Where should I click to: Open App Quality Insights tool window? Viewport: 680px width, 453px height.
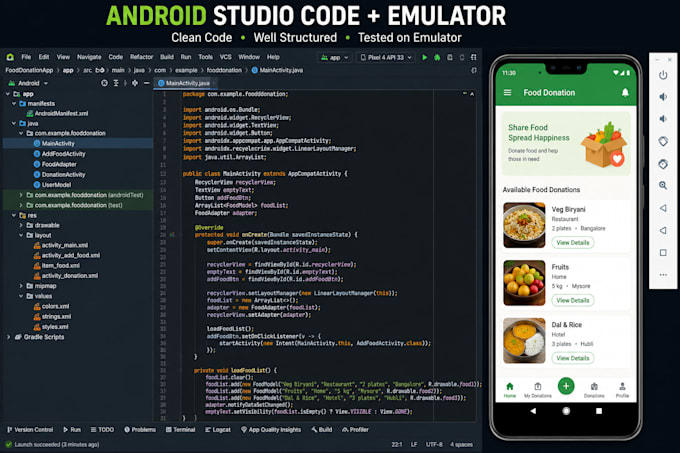click(271, 430)
